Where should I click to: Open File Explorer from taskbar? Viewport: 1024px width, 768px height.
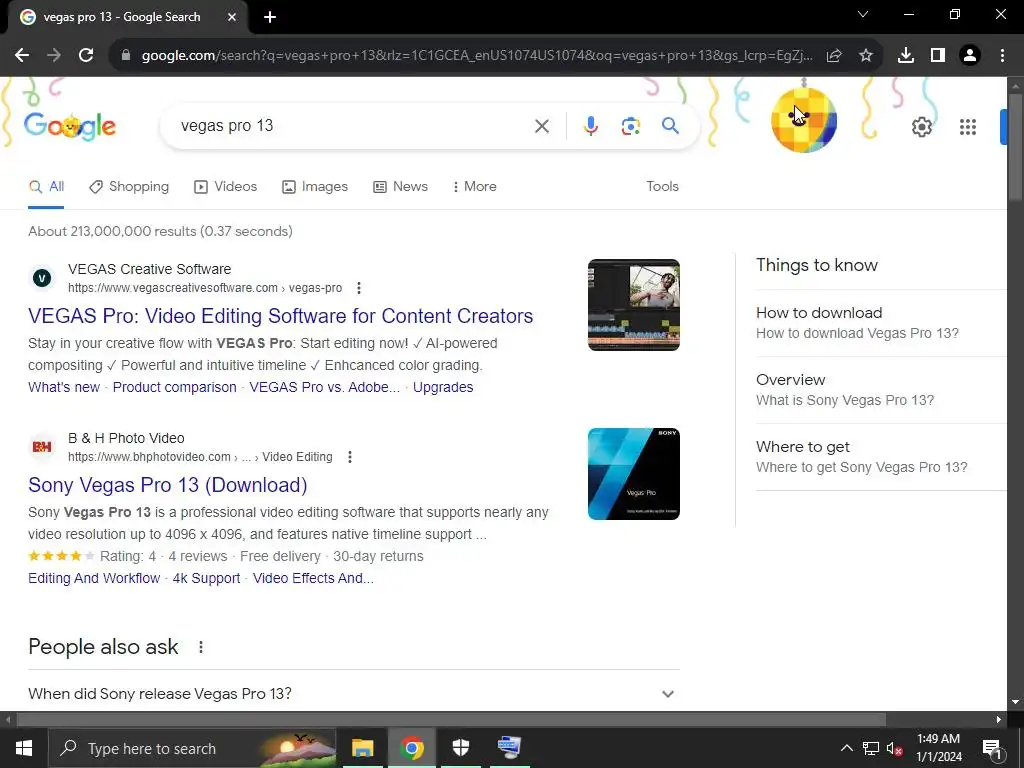(362, 748)
